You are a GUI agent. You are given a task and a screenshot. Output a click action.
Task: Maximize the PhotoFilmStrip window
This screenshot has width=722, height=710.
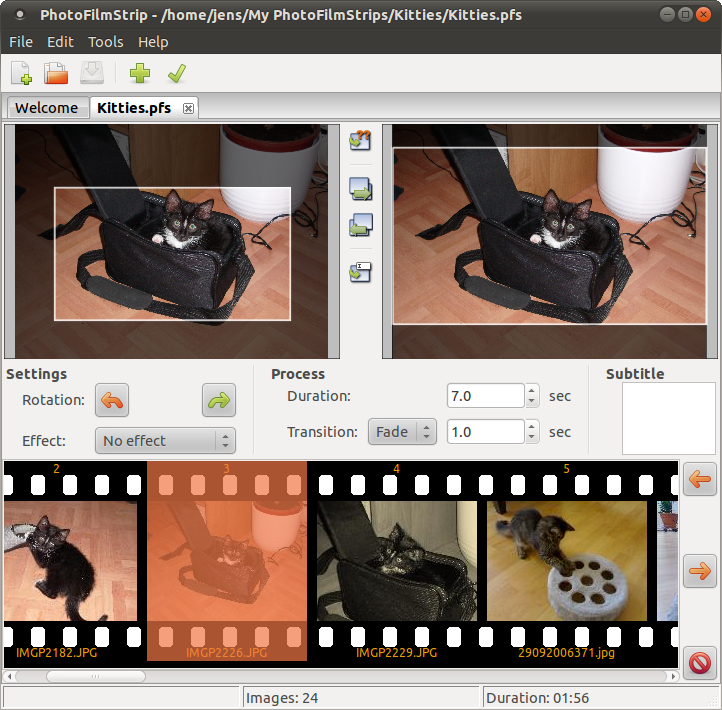(685, 15)
